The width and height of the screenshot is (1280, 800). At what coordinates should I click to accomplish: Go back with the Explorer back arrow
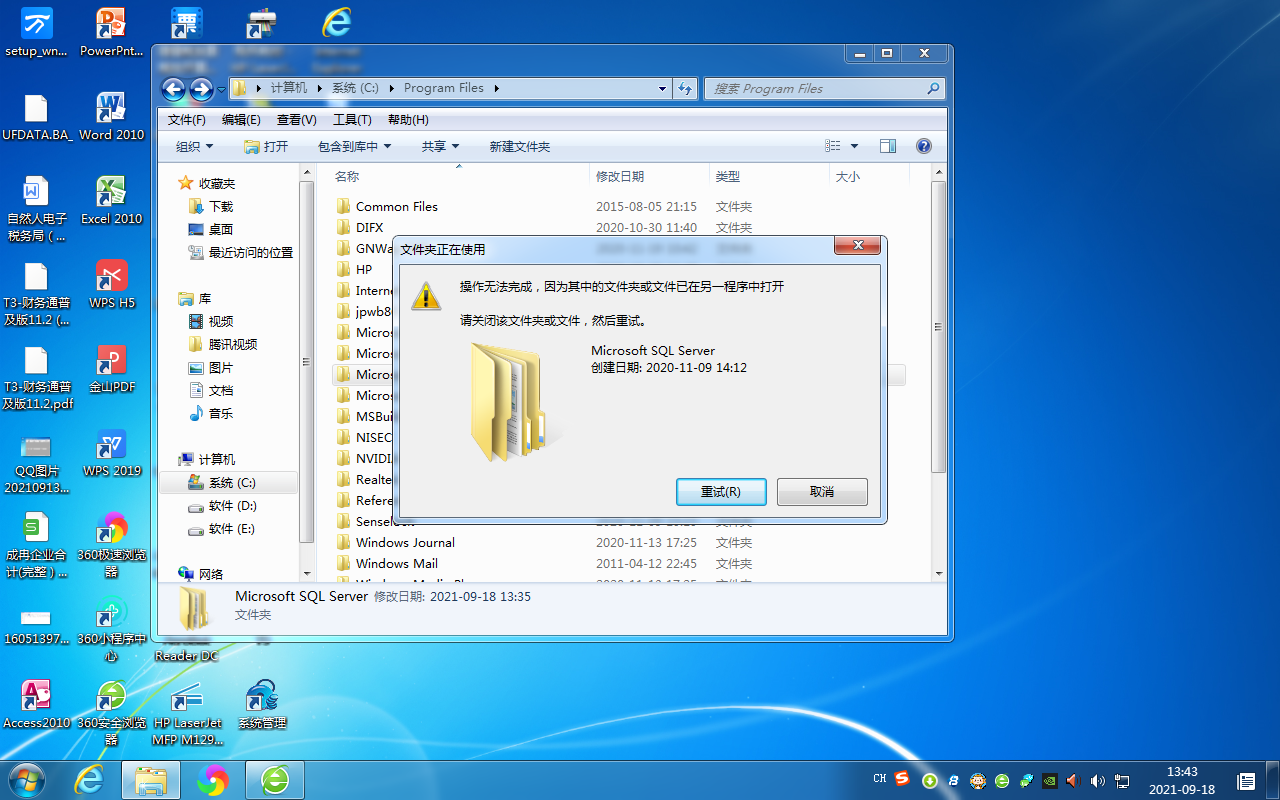(173, 88)
